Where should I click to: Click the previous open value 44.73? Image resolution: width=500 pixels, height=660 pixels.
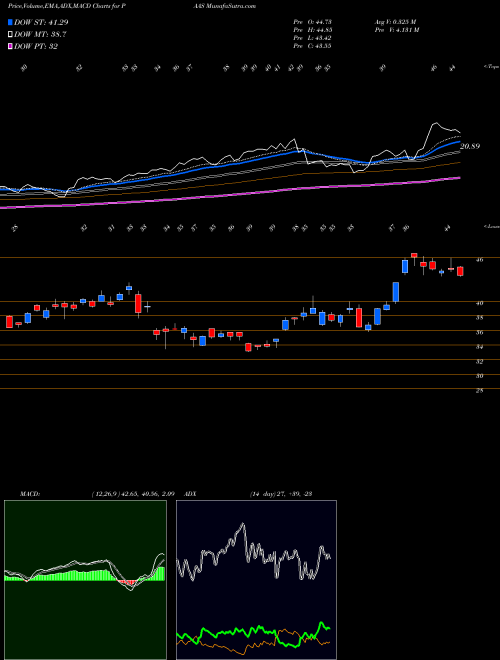point(322,22)
